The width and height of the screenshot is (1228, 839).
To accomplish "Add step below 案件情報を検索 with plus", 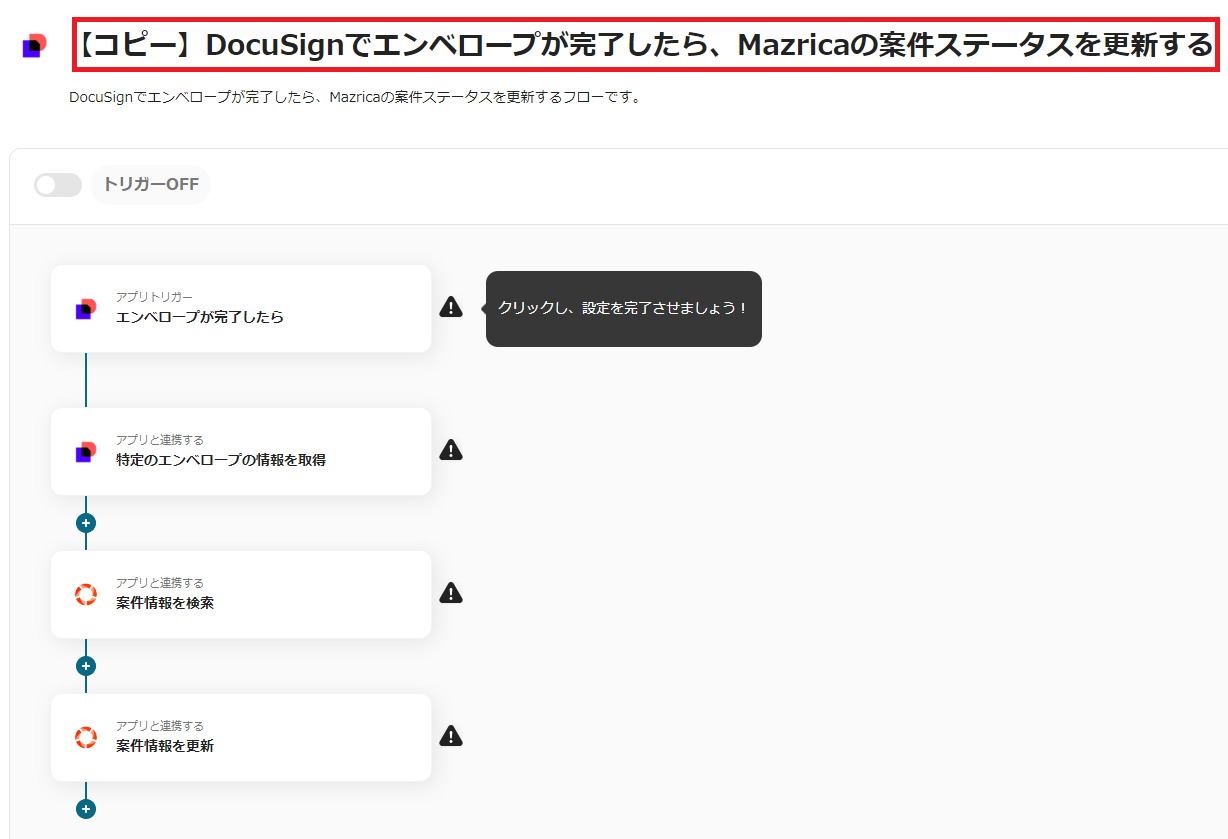I will pyautogui.click(x=86, y=666).
